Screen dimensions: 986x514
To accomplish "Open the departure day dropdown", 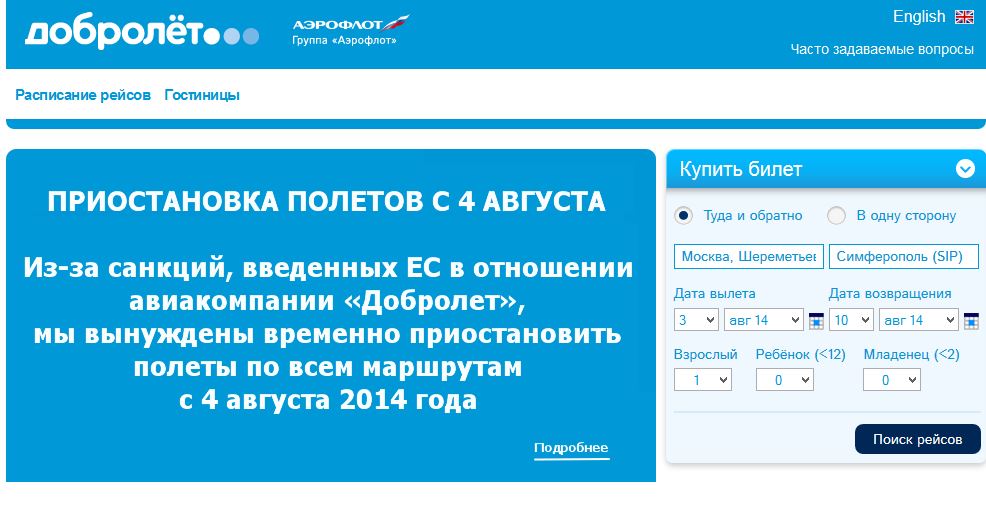I will [696, 320].
